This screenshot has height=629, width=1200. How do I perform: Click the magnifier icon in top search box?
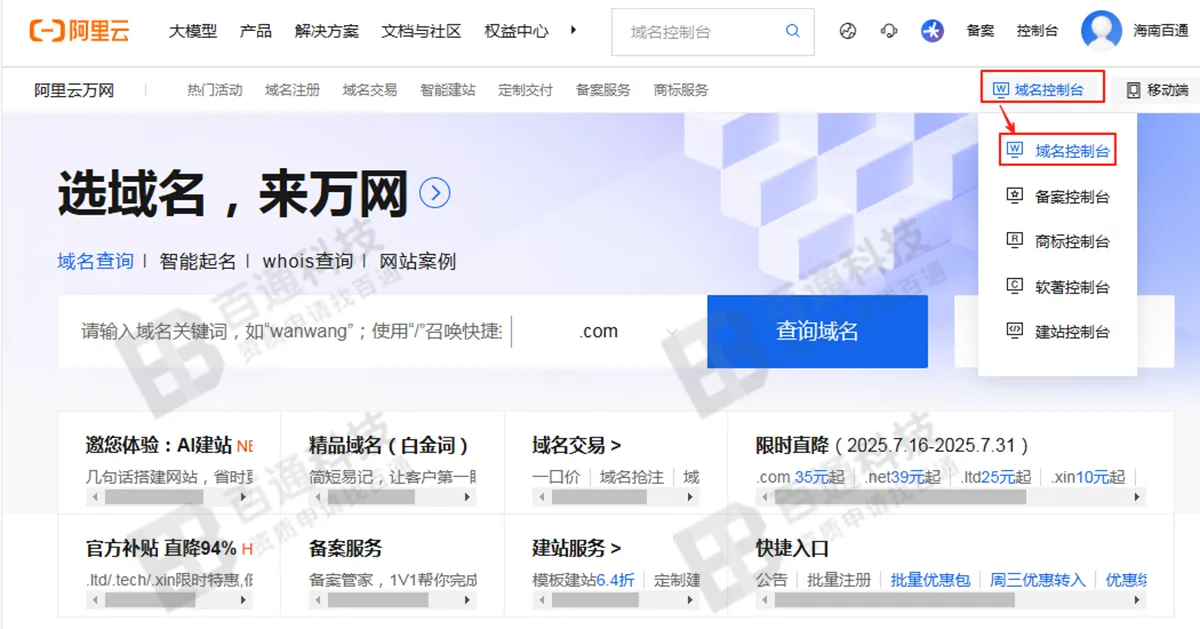tap(793, 31)
